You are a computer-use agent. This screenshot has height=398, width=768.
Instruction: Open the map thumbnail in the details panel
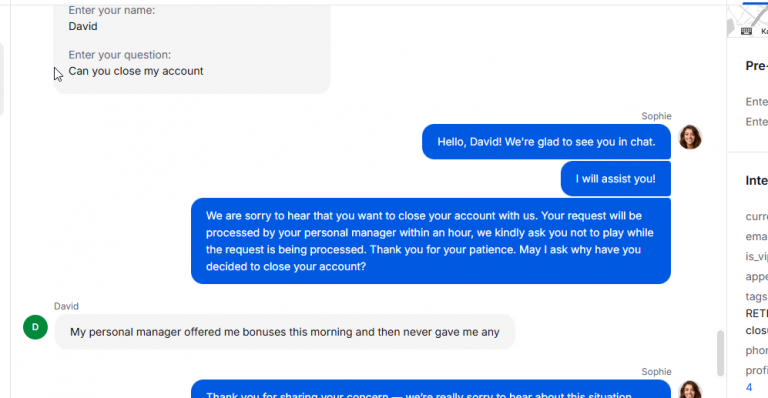[x=748, y=21]
